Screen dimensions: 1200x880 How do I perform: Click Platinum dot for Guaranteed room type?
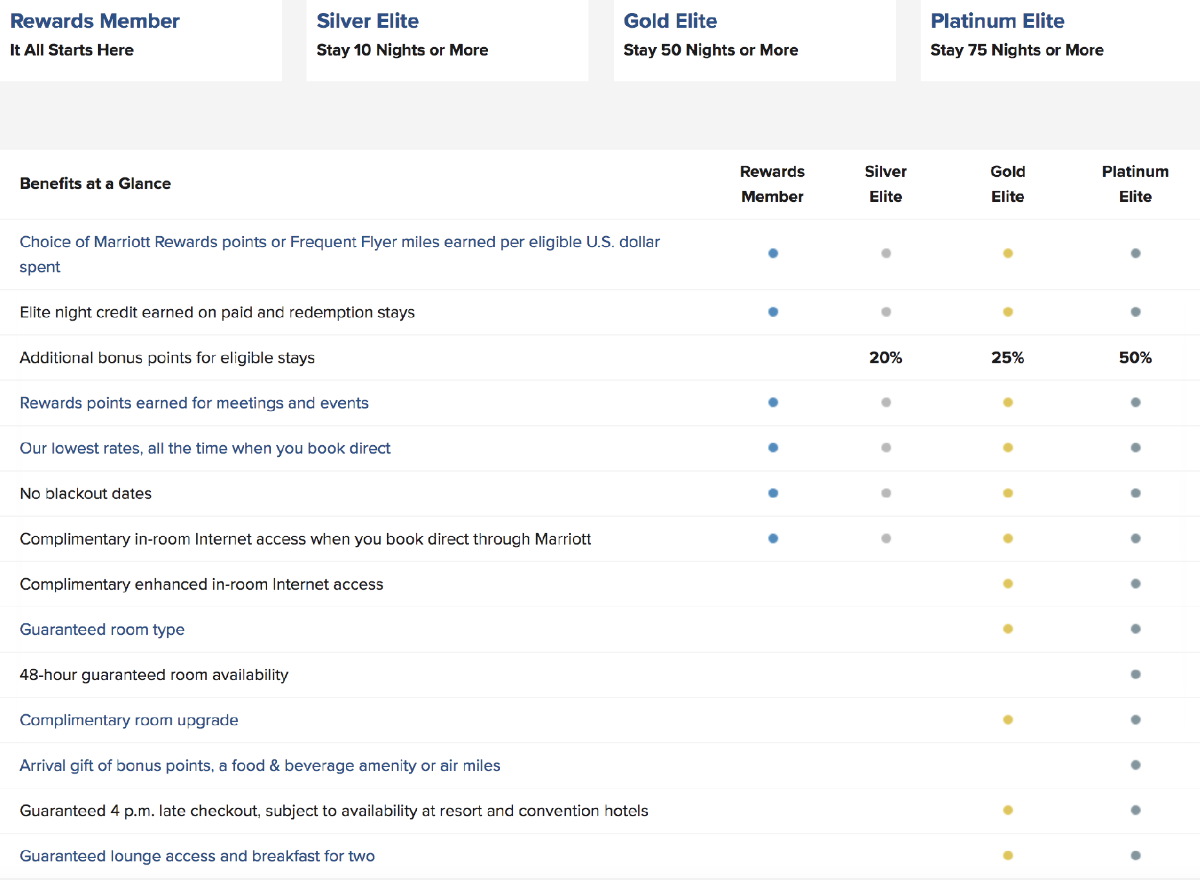tap(1136, 629)
